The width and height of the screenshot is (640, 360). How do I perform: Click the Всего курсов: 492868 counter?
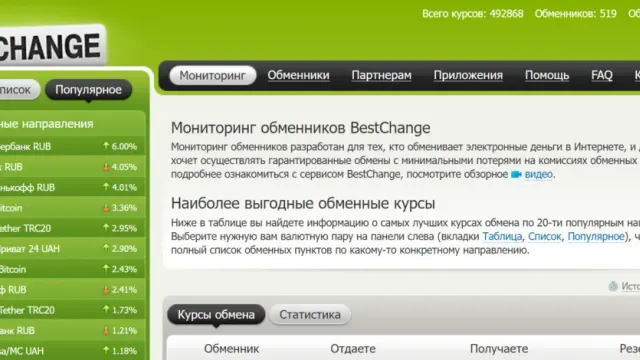(x=473, y=14)
